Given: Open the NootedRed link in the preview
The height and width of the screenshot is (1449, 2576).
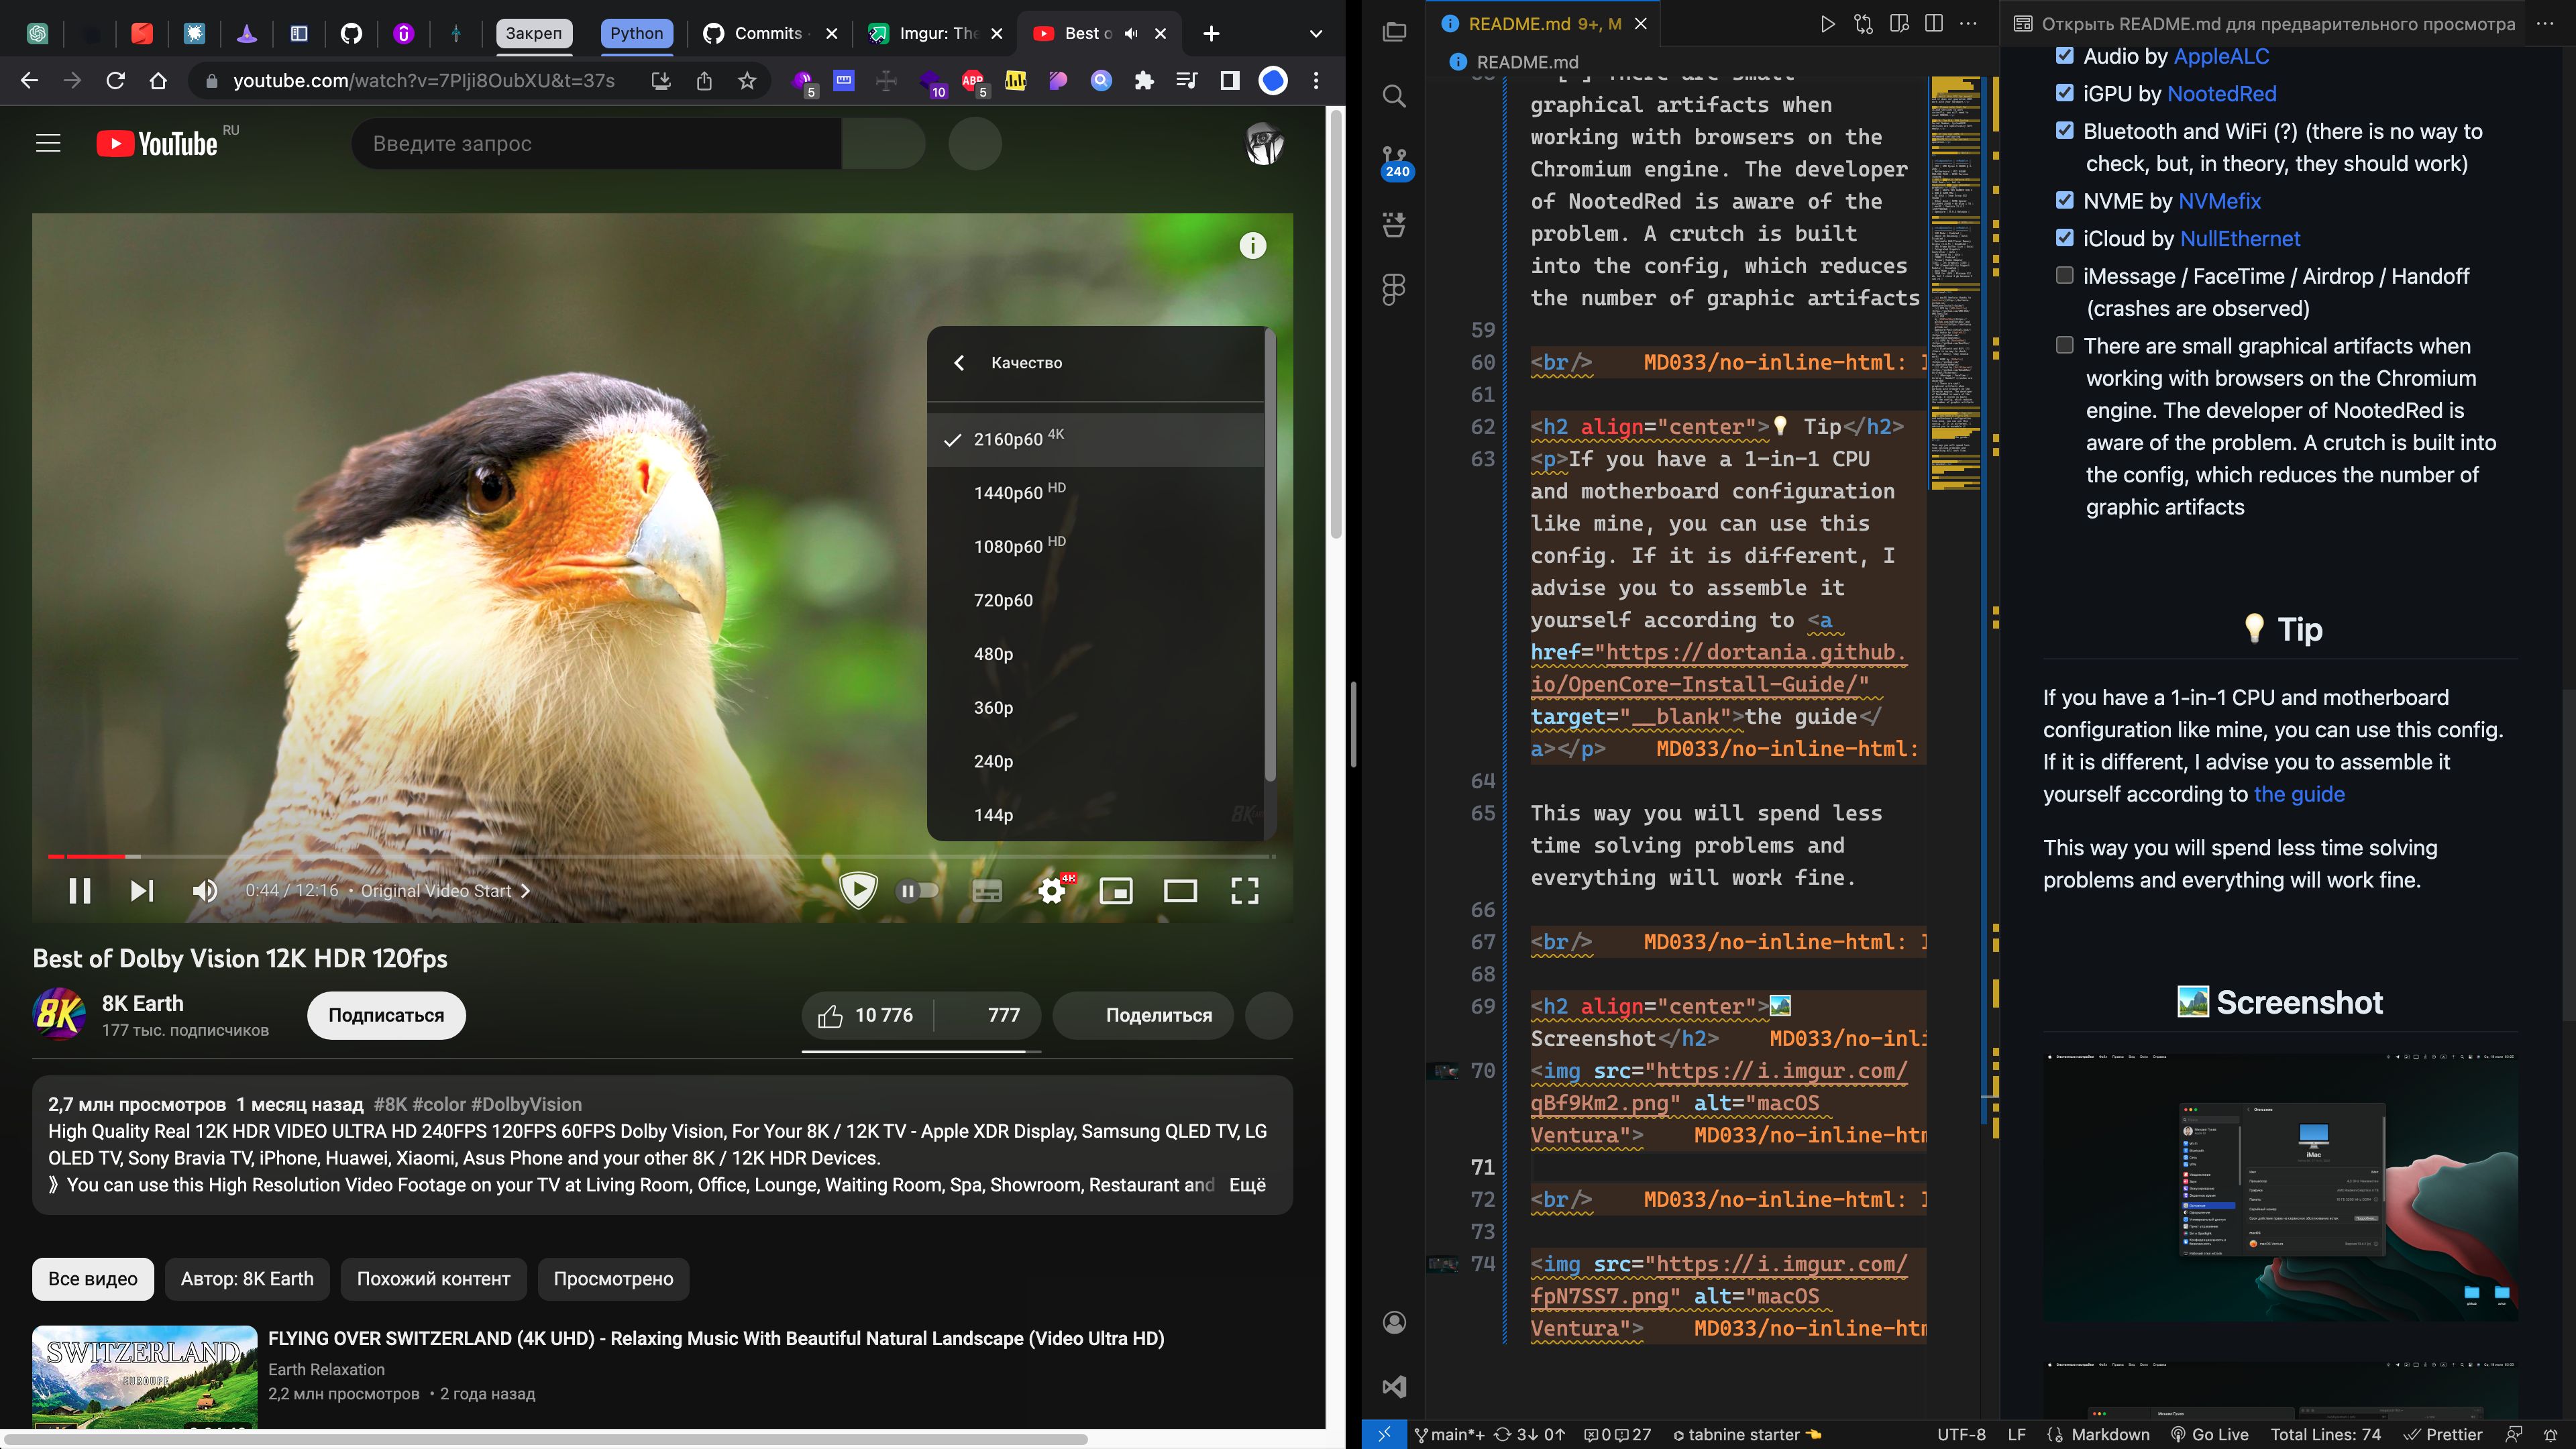Looking at the screenshot, I should (2221, 94).
